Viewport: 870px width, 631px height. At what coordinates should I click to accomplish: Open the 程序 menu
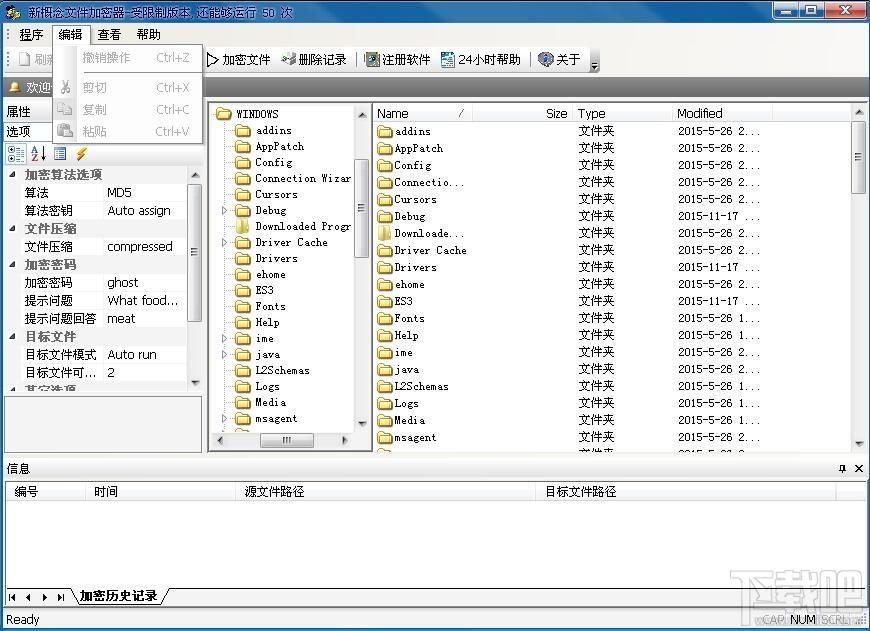pos(31,35)
